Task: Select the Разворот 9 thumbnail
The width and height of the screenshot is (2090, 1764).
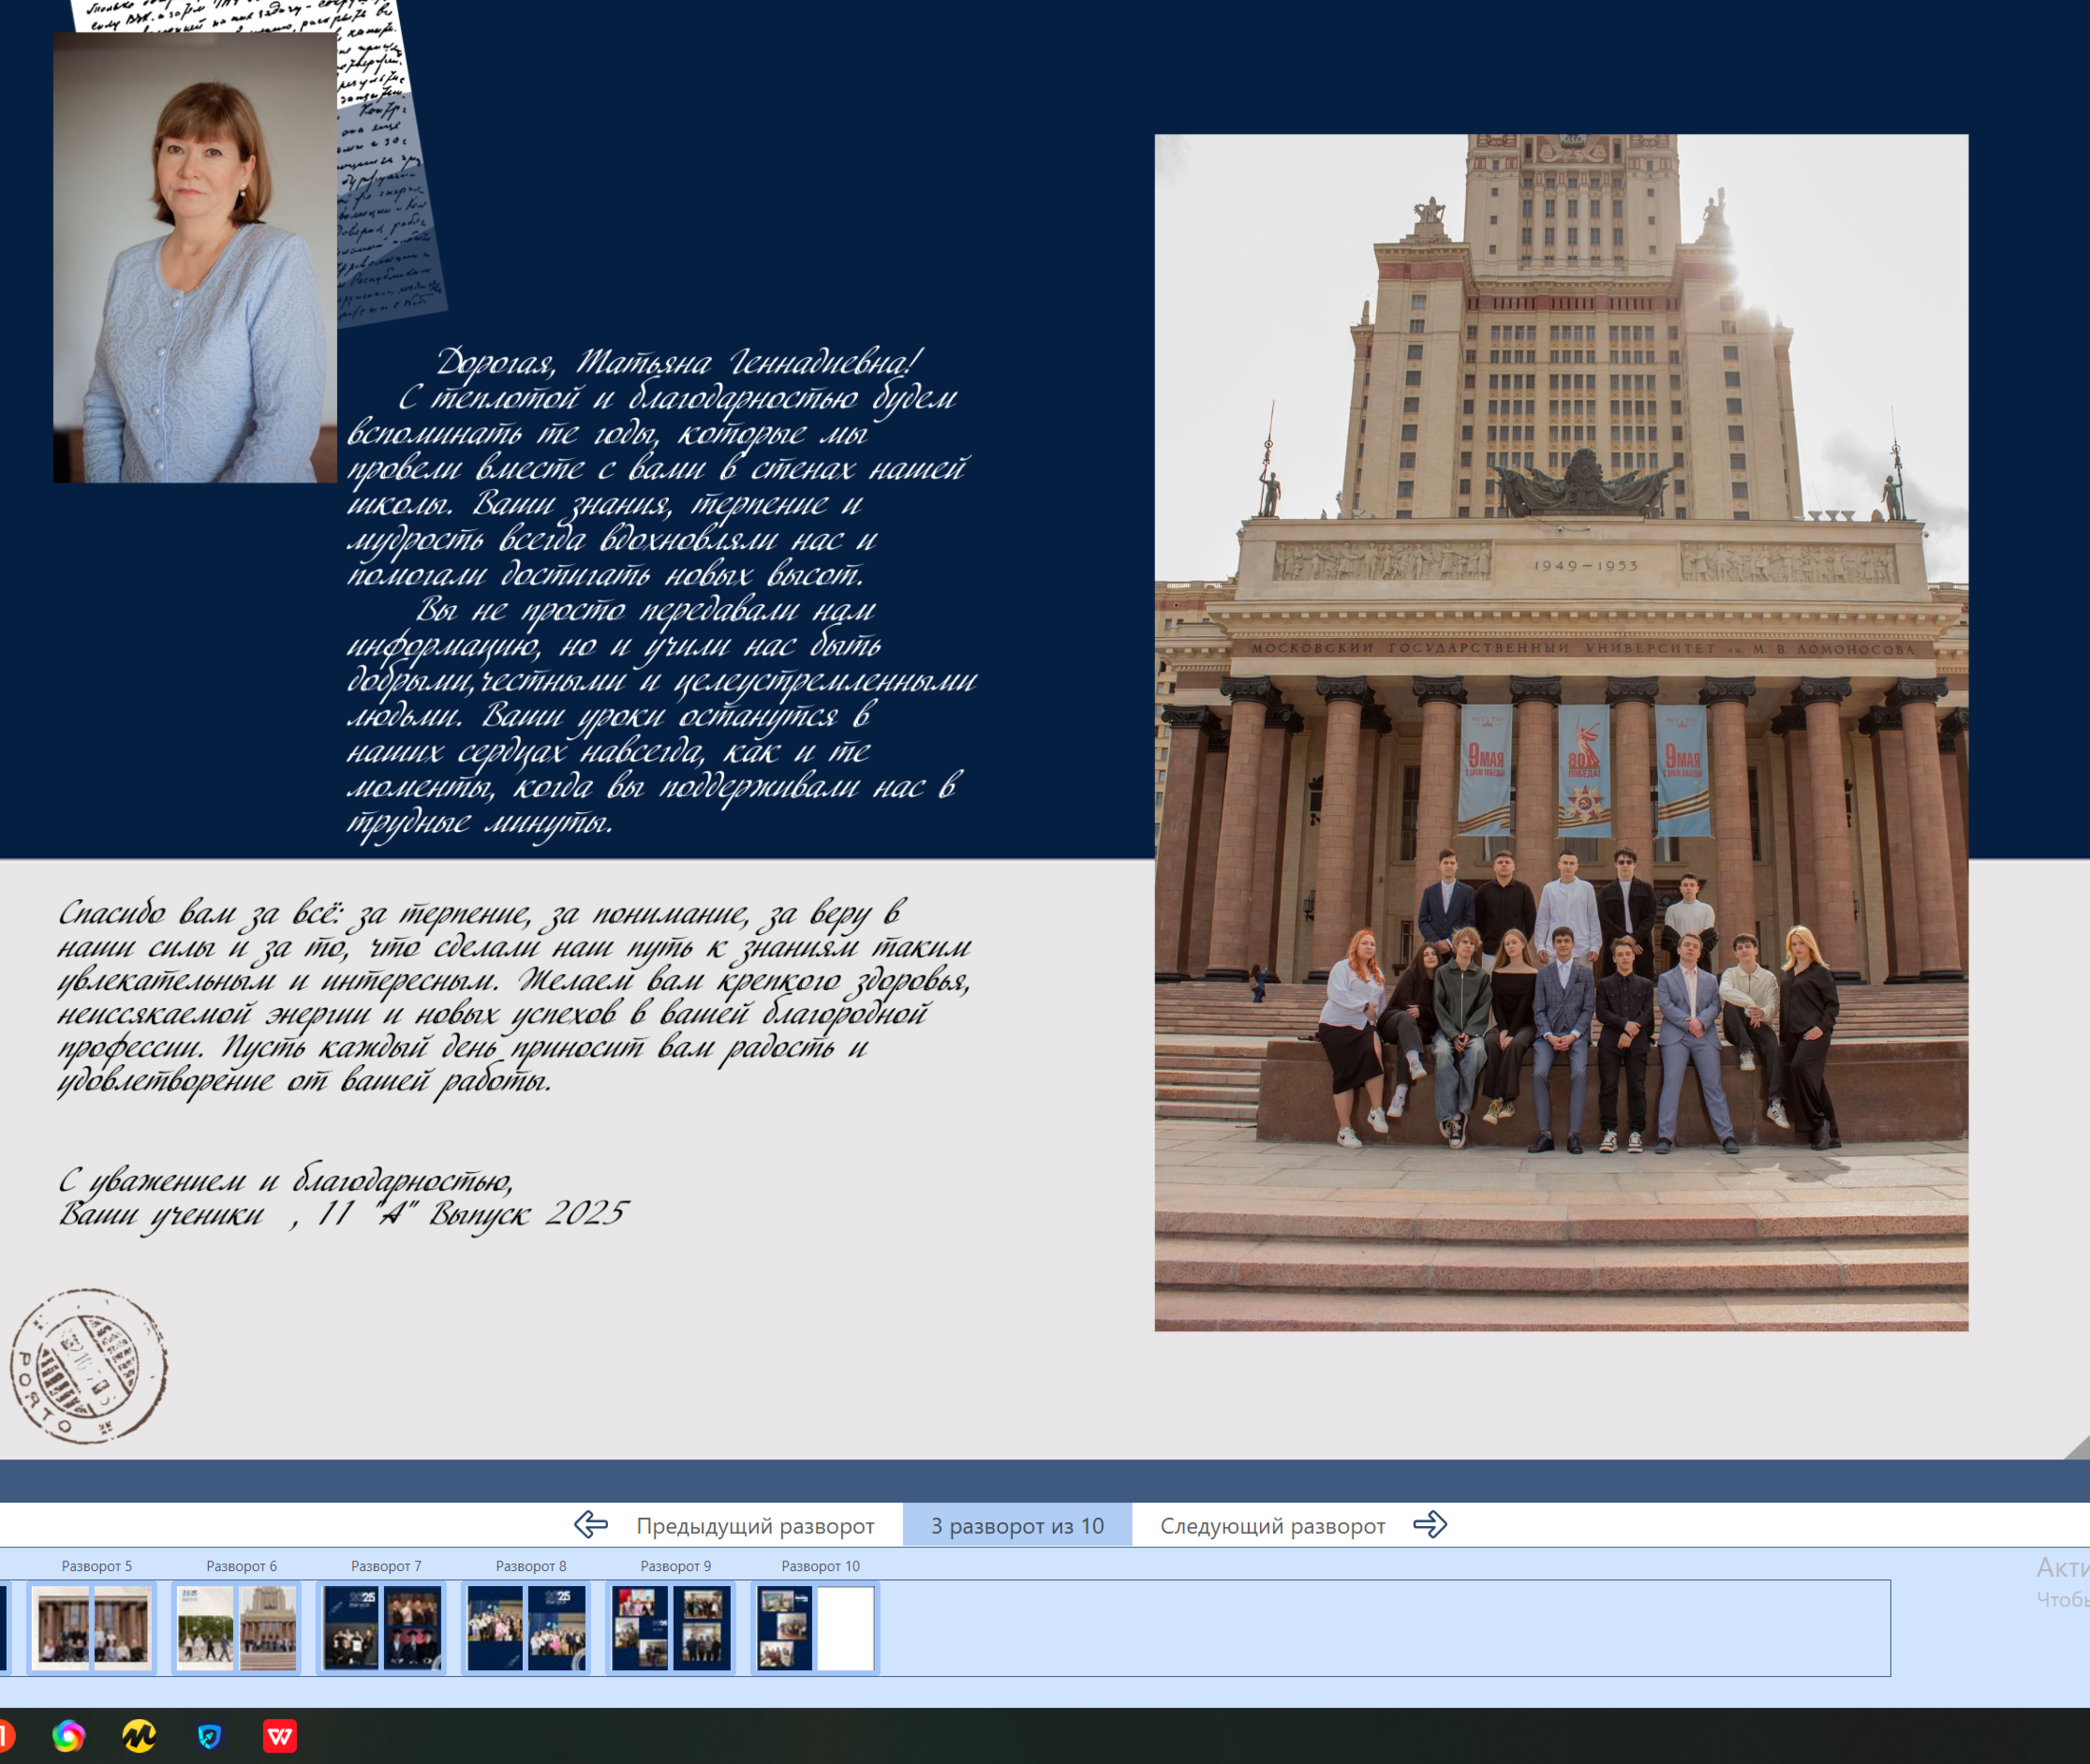Action: tap(671, 1627)
